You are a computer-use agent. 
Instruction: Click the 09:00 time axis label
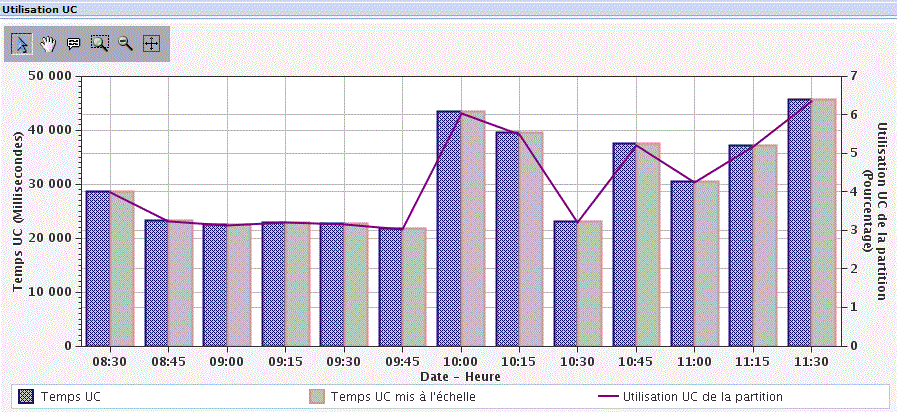point(227,363)
